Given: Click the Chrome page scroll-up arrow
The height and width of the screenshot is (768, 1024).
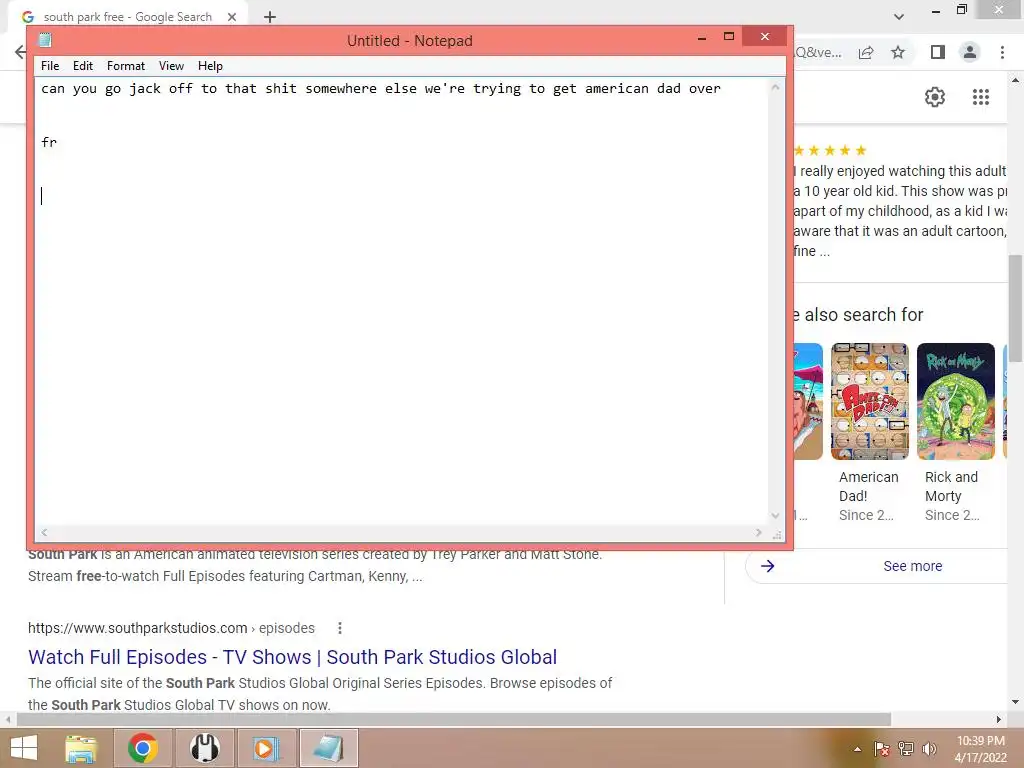Looking at the screenshot, I should pyautogui.click(x=1016, y=80).
